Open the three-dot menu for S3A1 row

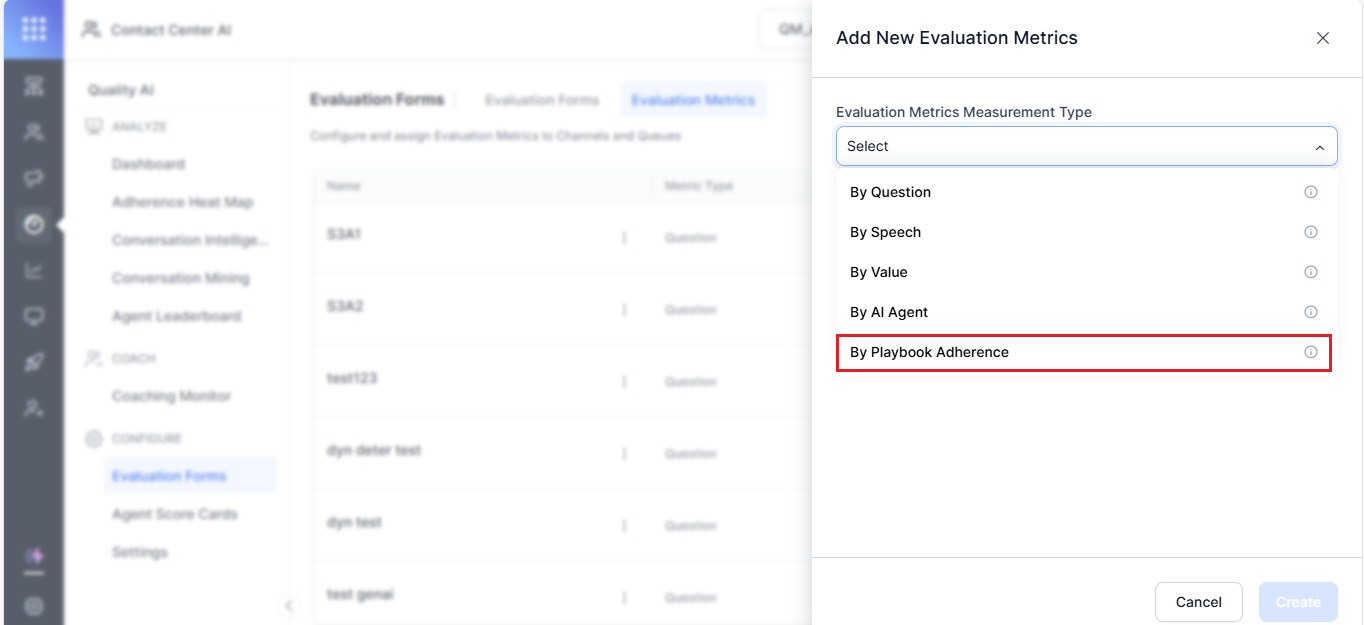point(625,238)
